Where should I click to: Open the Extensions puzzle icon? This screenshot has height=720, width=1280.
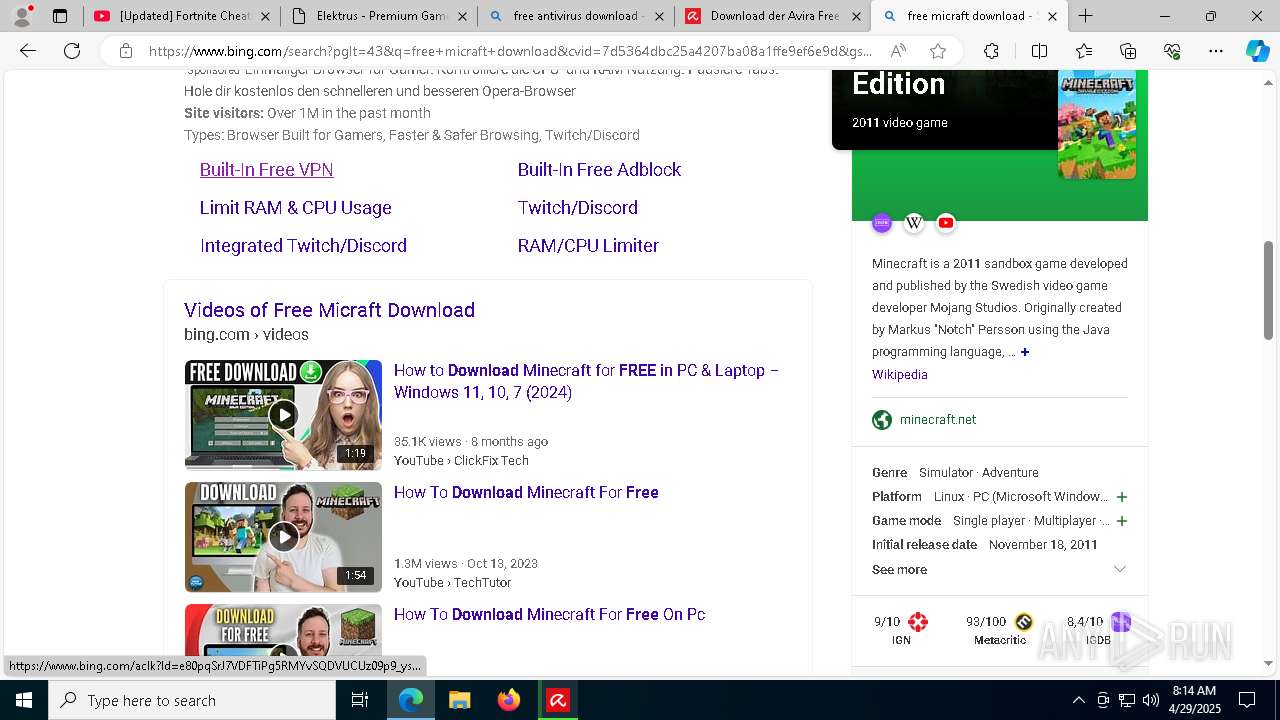pos(991,51)
